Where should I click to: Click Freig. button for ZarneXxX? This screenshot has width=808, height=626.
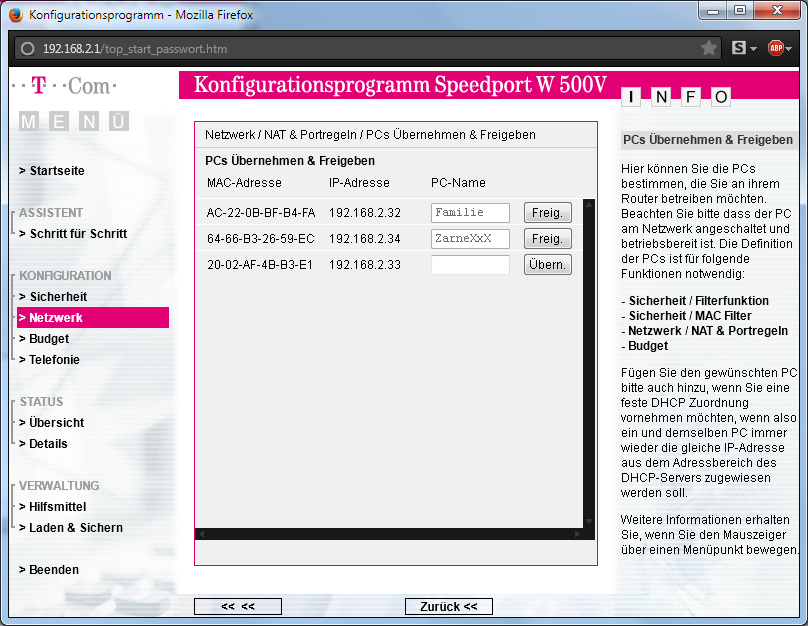(548, 239)
